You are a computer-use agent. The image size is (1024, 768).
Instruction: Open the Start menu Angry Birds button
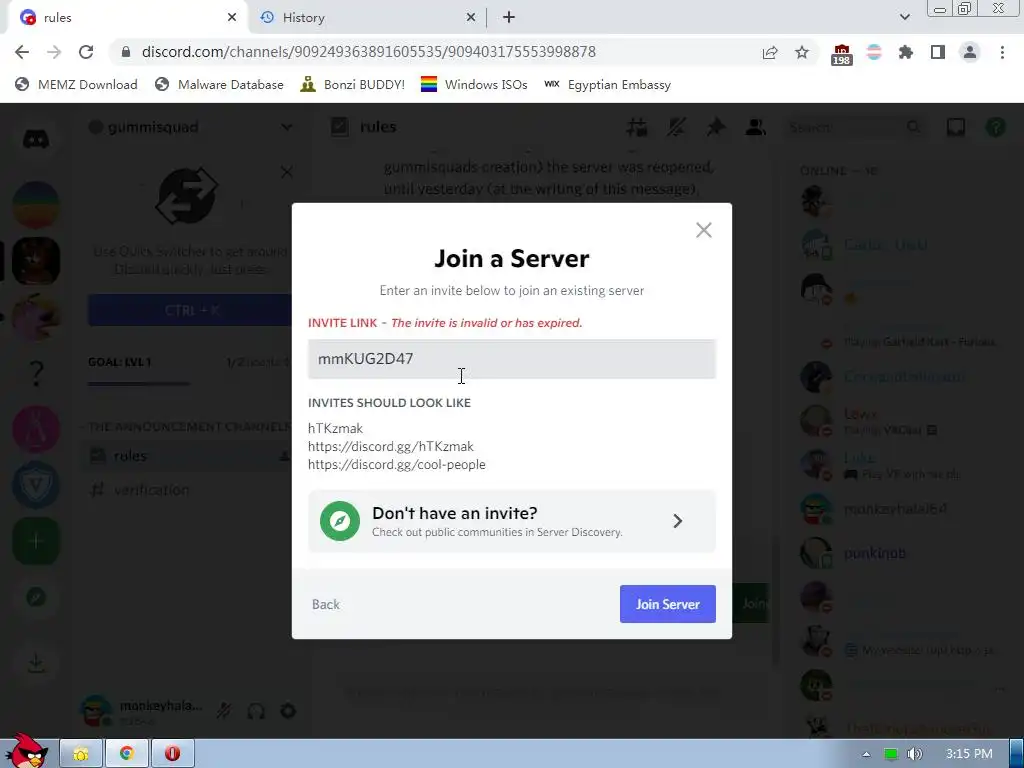[26, 750]
